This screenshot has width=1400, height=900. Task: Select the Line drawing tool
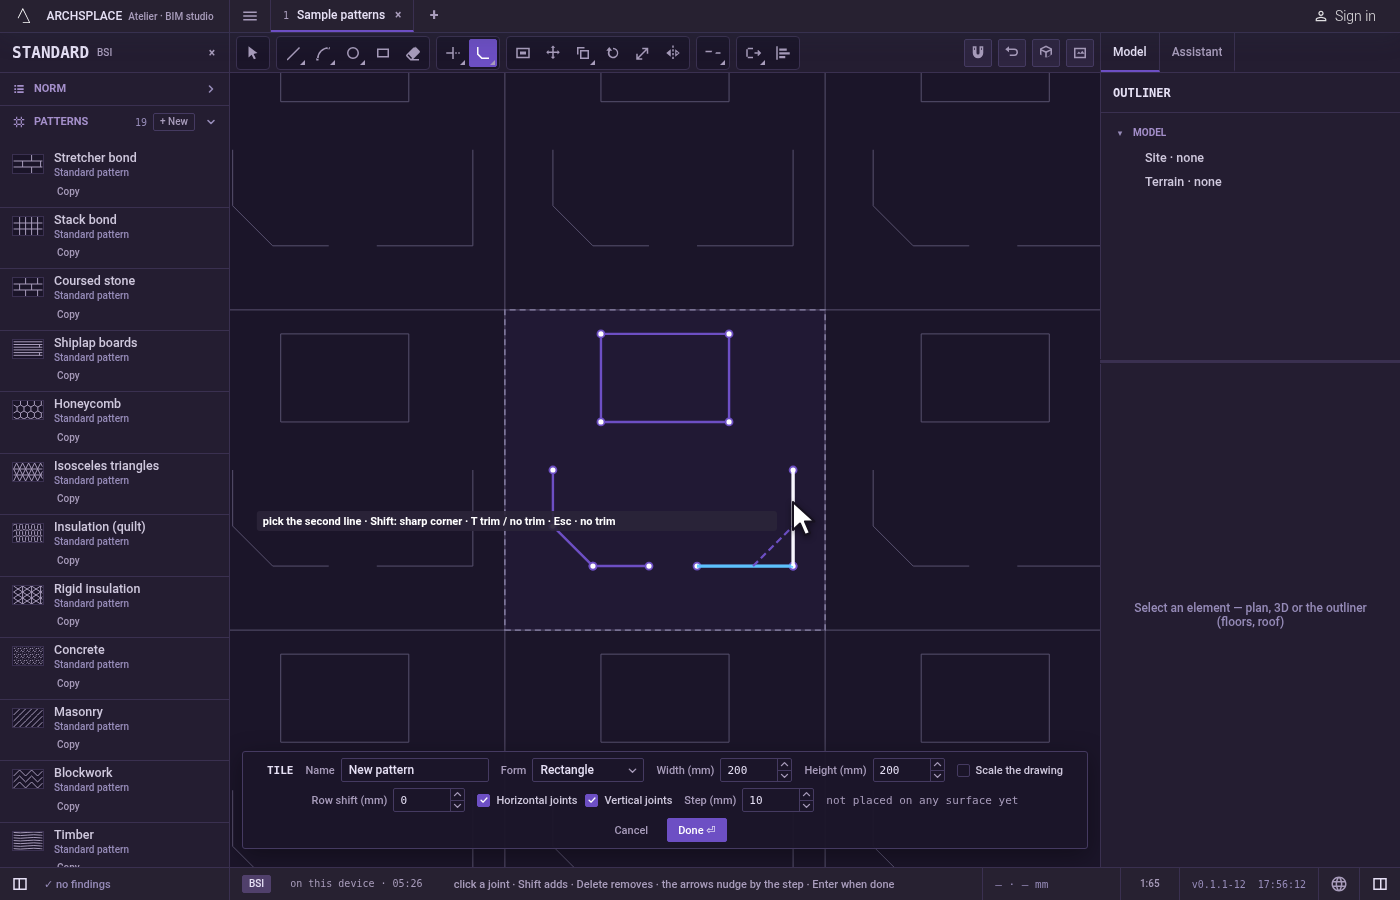tap(293, 53)
